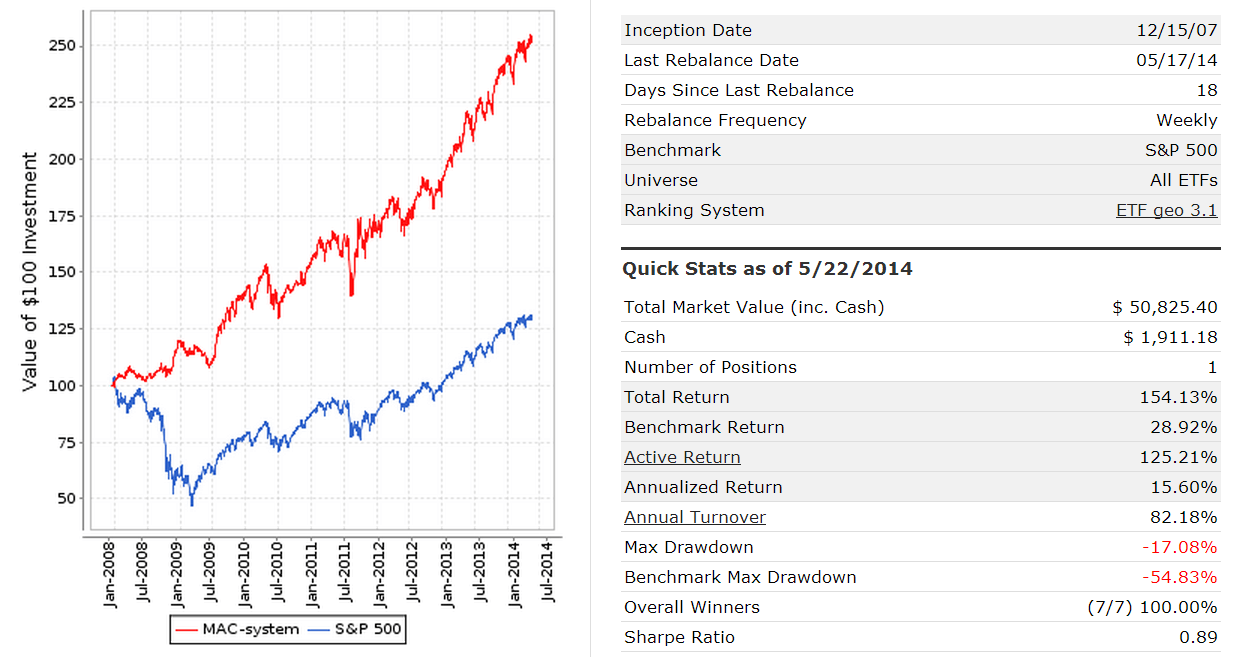Open the Active Return definition link
The width and height of the screenshot is (1234, 657).
tap(682, 457)
